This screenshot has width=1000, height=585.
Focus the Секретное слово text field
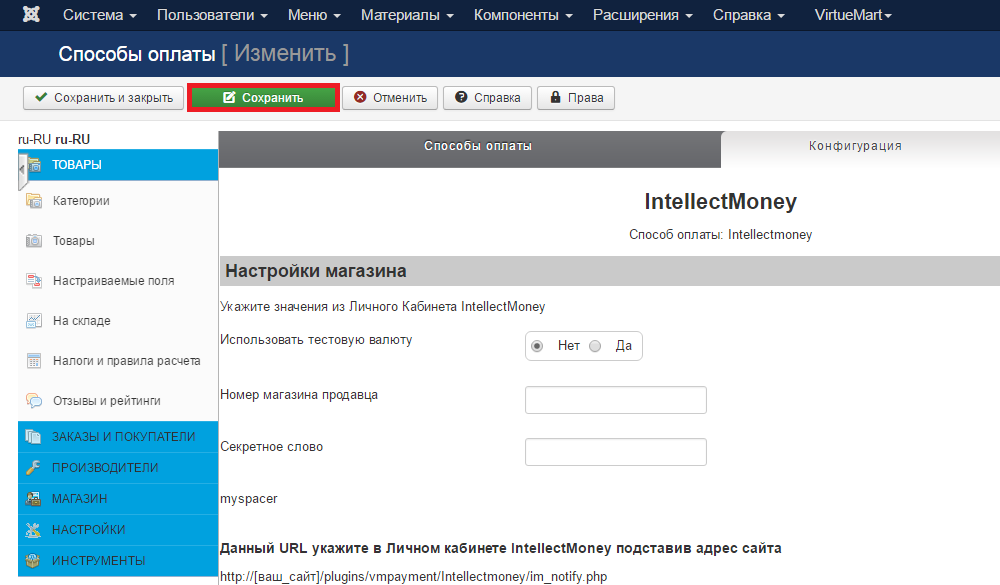615,452
